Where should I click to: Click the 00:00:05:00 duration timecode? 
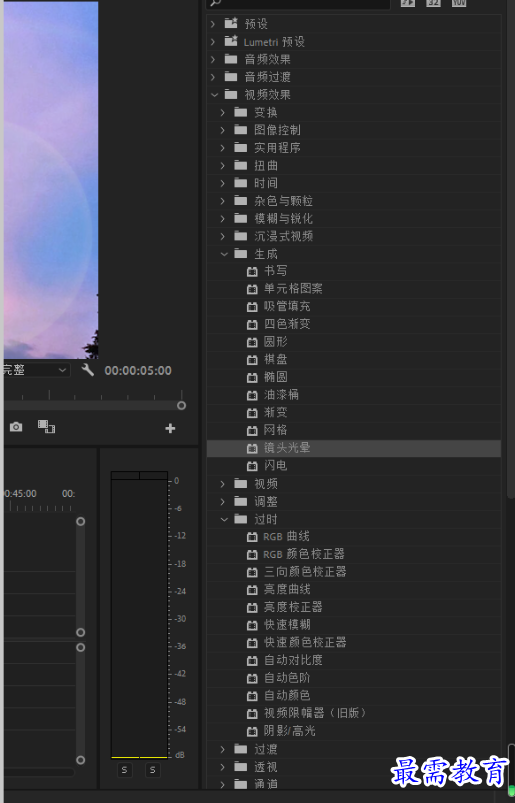coord(138,370)
